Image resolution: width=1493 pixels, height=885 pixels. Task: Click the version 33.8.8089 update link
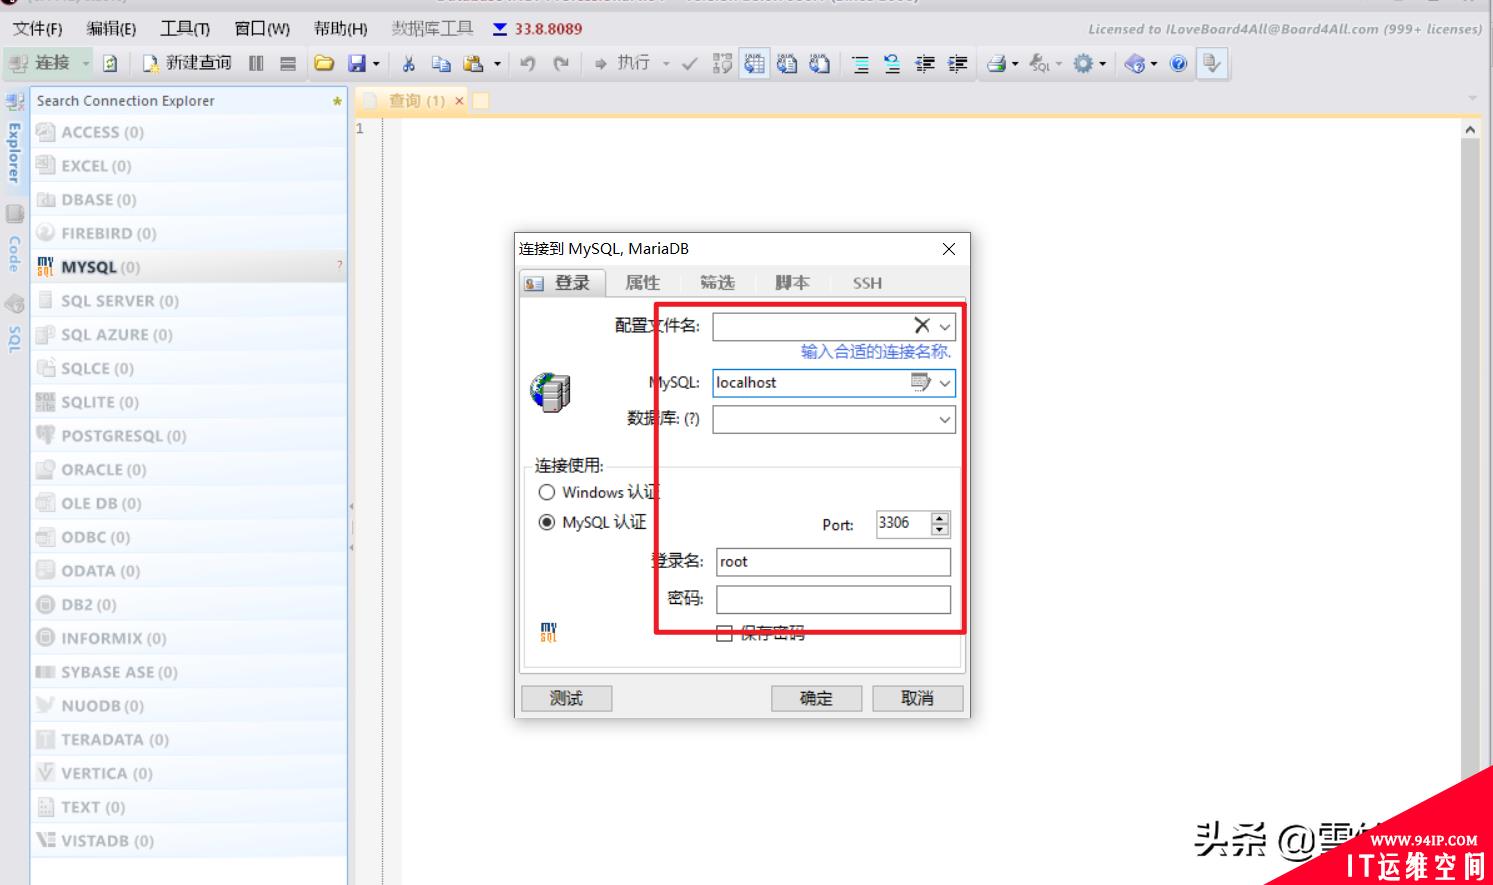pos(548,29)
